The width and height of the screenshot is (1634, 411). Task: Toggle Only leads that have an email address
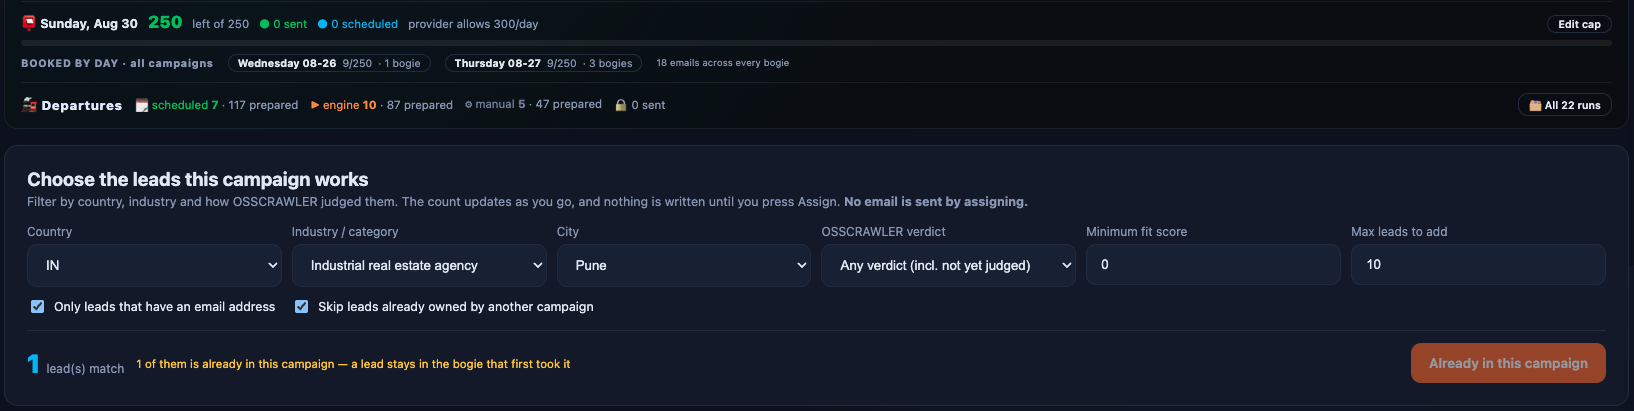[x=38, y=307]
